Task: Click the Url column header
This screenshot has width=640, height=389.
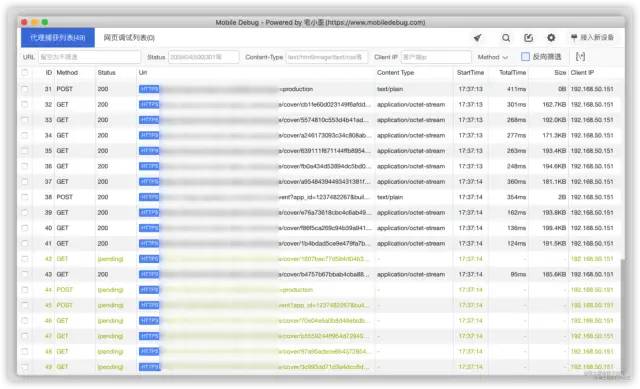Action: click(143, 73)
